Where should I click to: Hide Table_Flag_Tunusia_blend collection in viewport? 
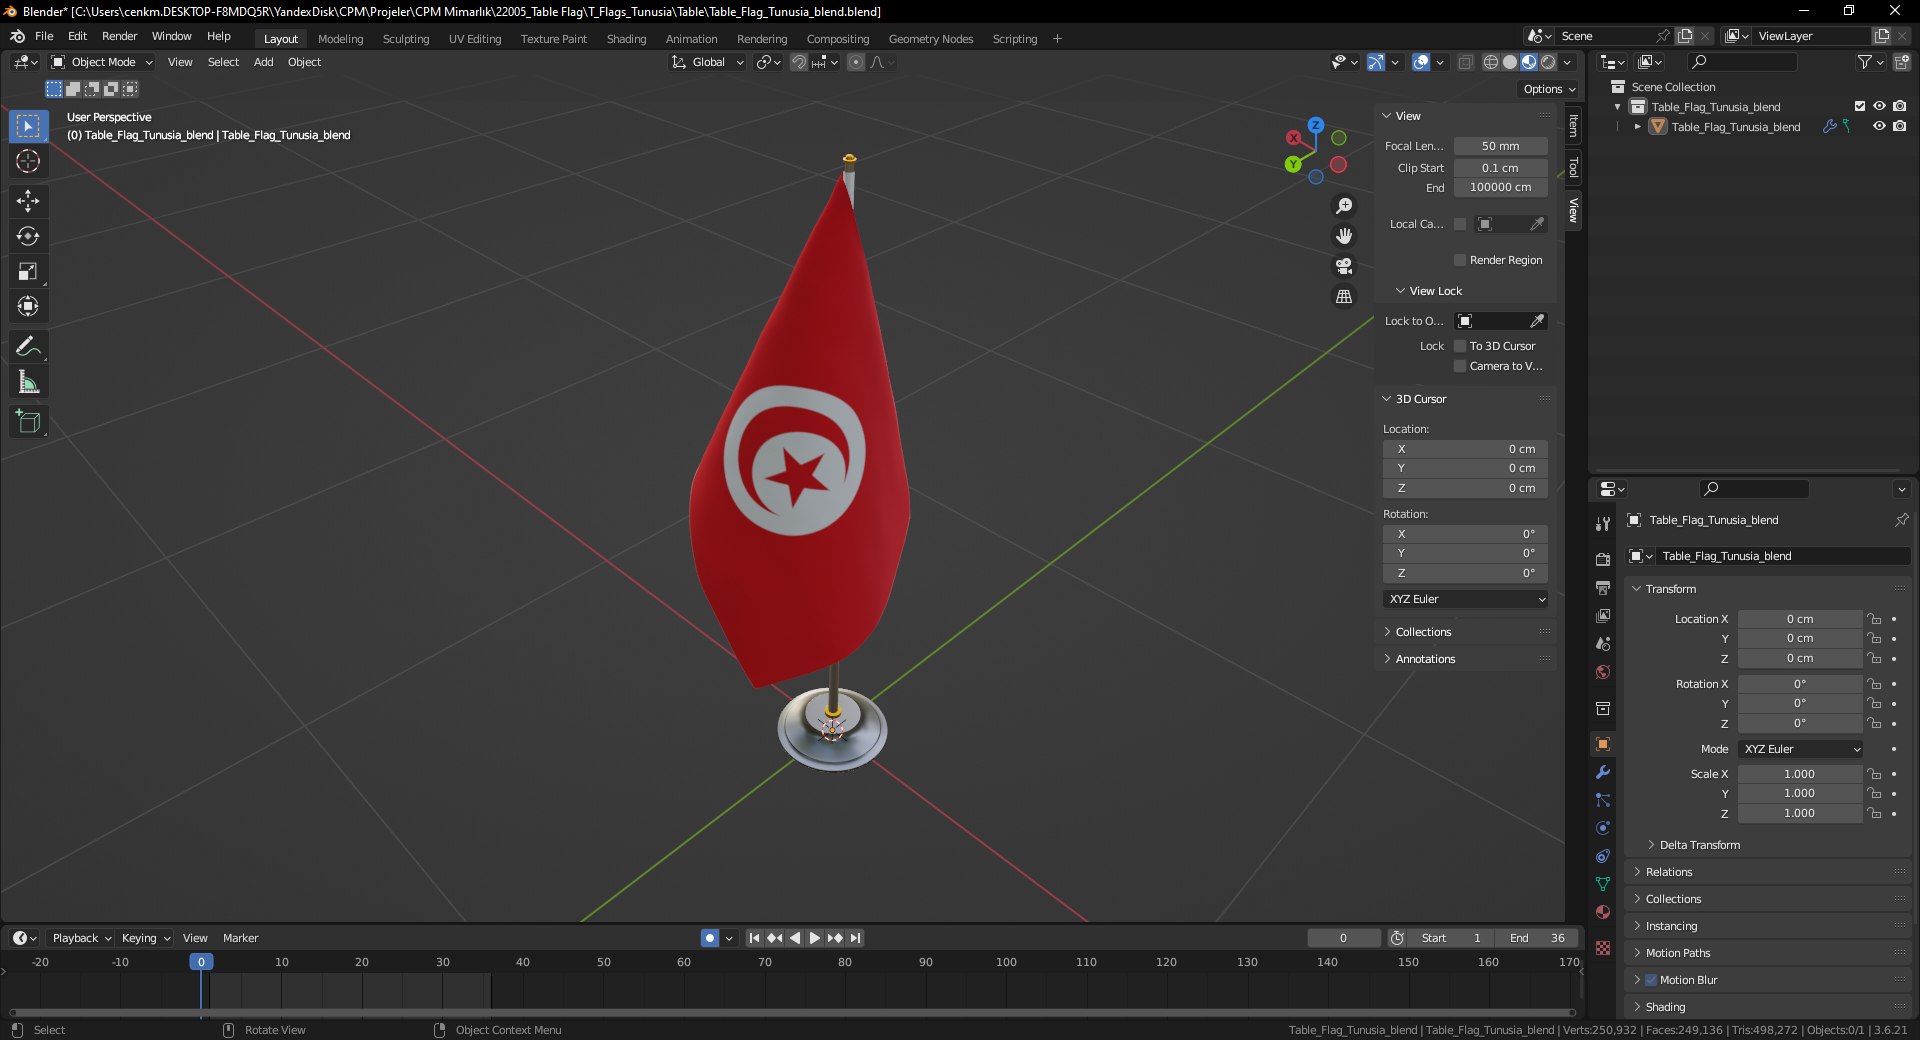pyautogui.click(x=1879, y=106)
